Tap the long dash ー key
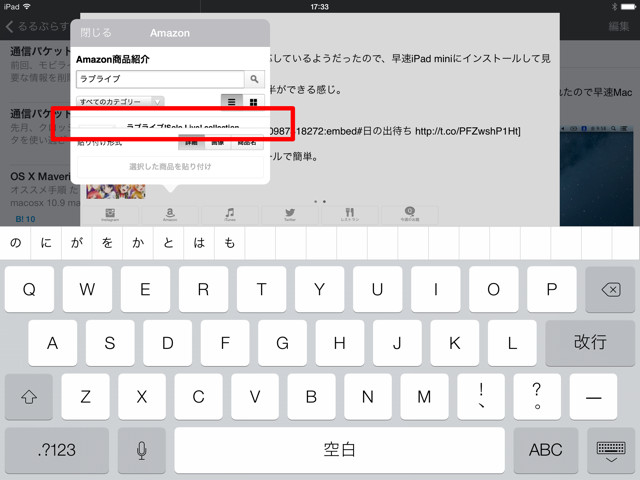The image size is (640, 480). click(x=593, y=397)
